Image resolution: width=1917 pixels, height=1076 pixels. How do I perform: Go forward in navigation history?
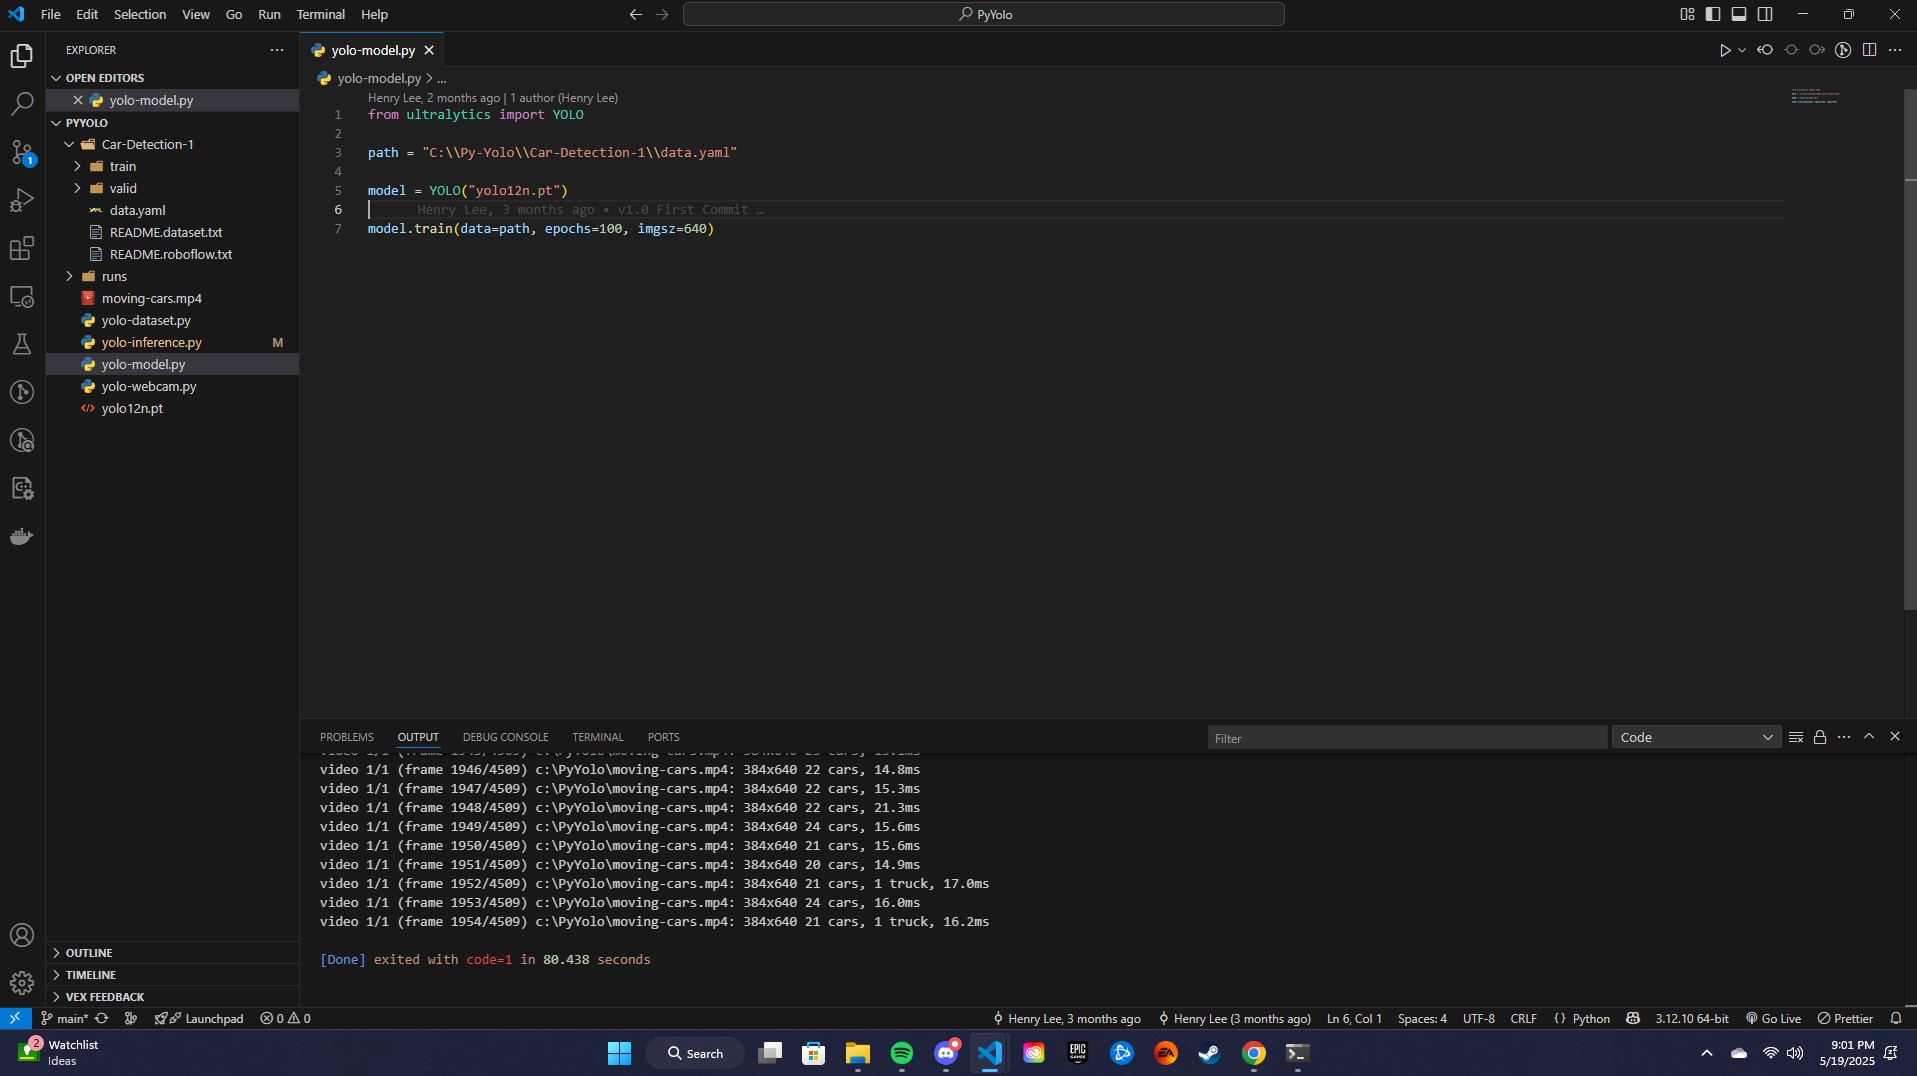(662, 14)
